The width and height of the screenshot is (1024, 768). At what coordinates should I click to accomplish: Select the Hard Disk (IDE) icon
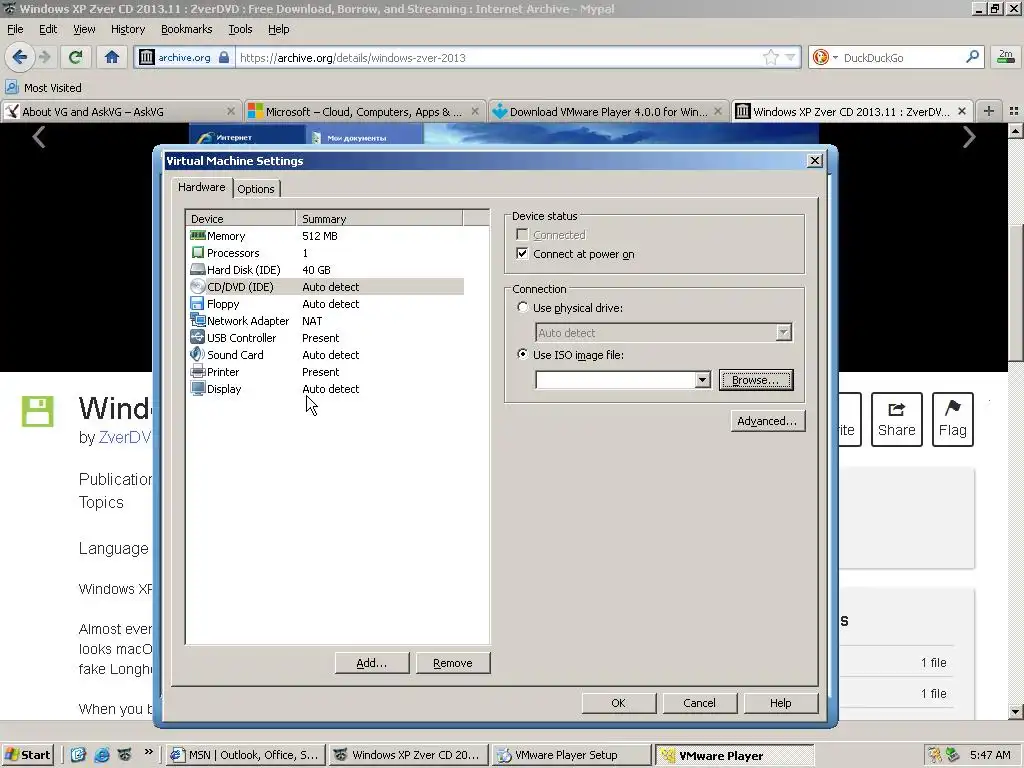(198, 269)
